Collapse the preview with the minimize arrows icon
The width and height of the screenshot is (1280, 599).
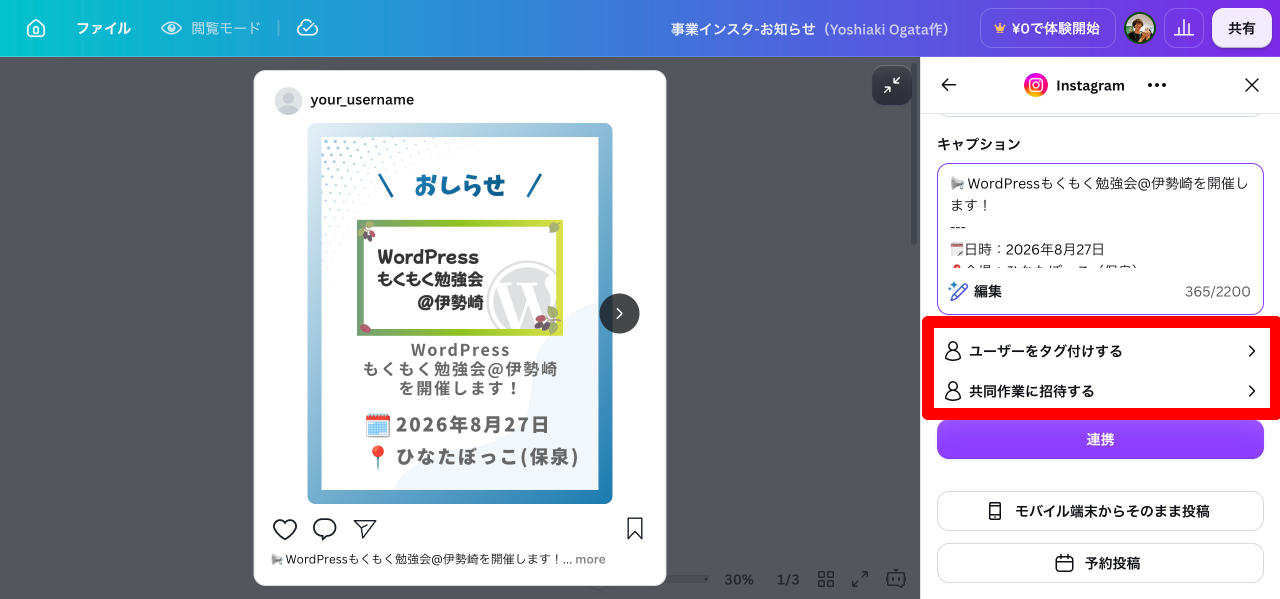click(891, 86)
